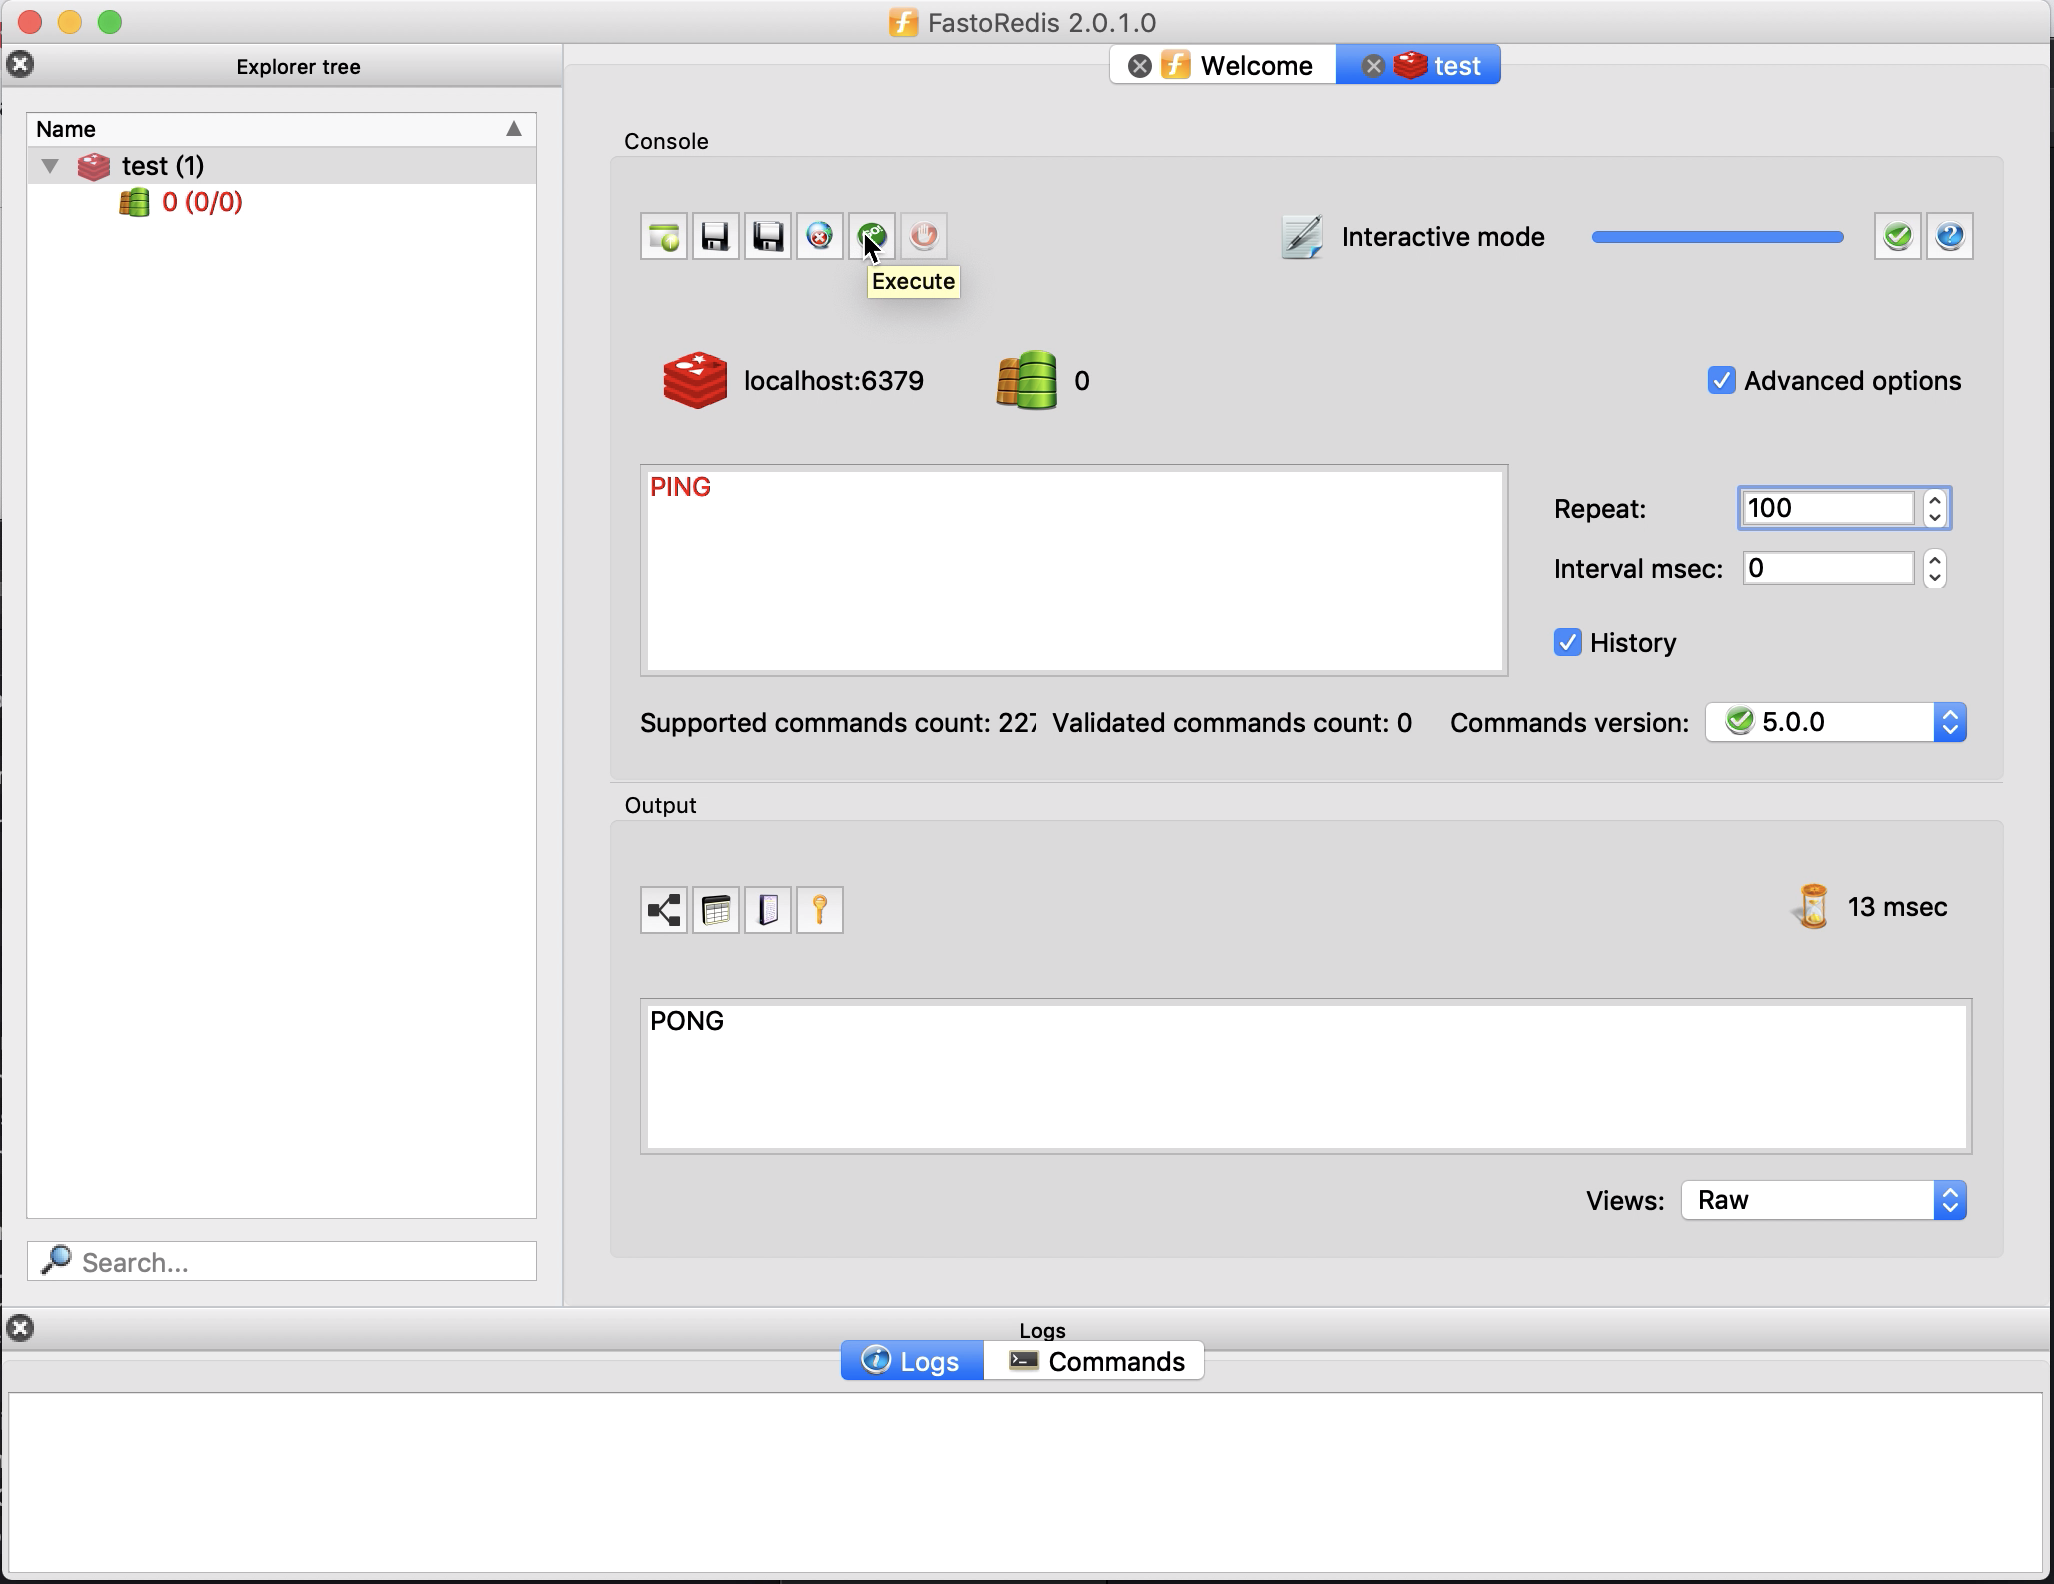Click the green checkmark validate icon
Screen dimensions: 2054x1584
pyautogui.click(x=1898, y=237)
